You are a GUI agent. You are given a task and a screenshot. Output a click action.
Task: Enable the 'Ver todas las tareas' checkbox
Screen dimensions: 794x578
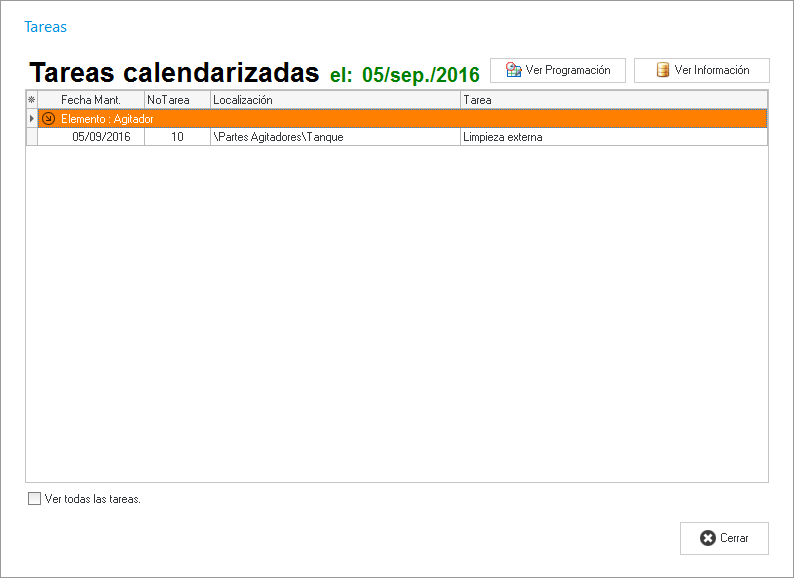(x=35, y=498)
